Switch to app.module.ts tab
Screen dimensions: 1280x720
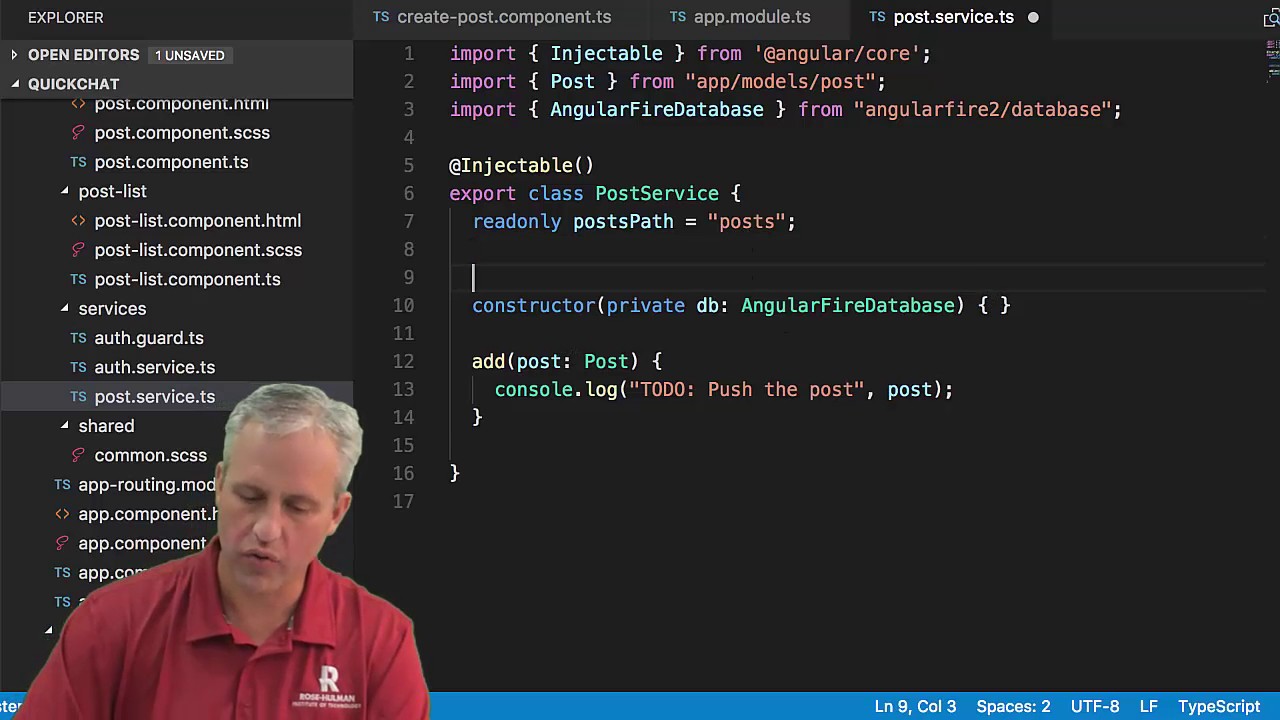(x=752, y=17)
